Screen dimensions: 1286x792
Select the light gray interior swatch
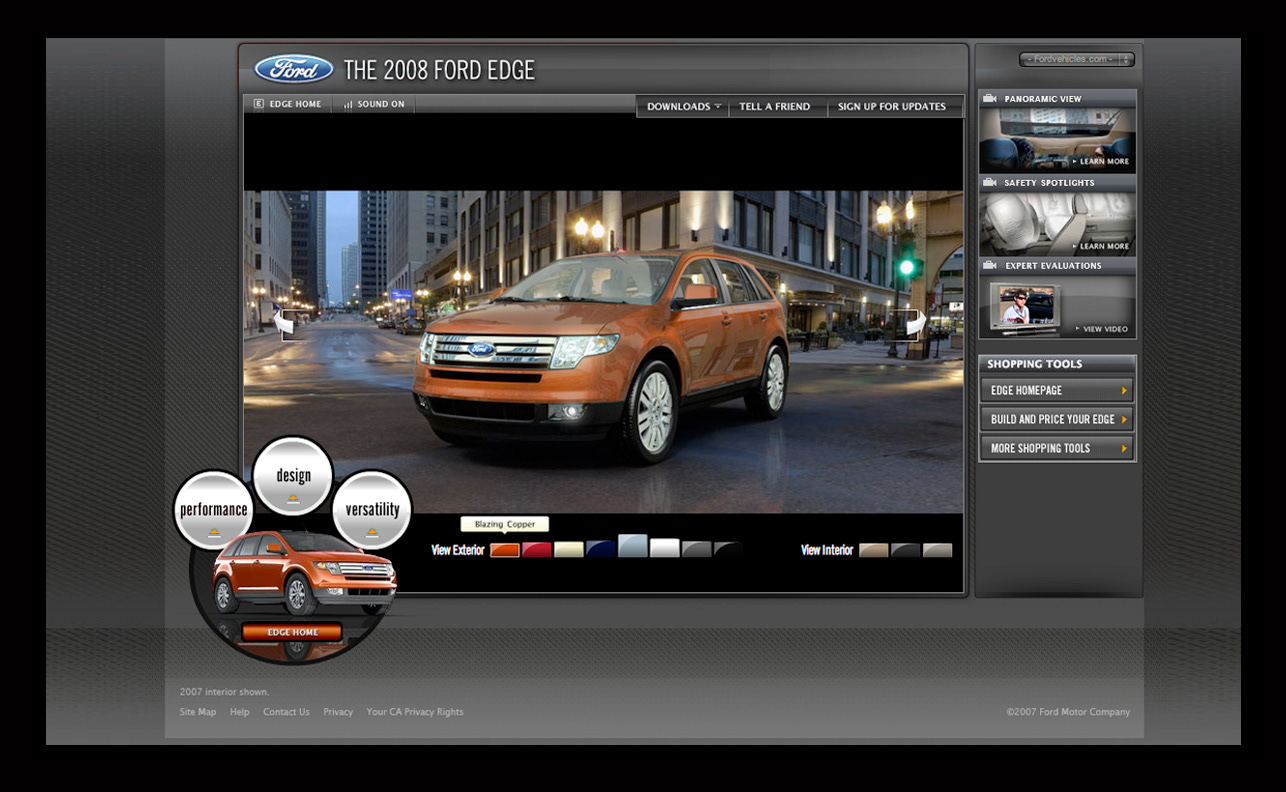[x=938, y=550]
